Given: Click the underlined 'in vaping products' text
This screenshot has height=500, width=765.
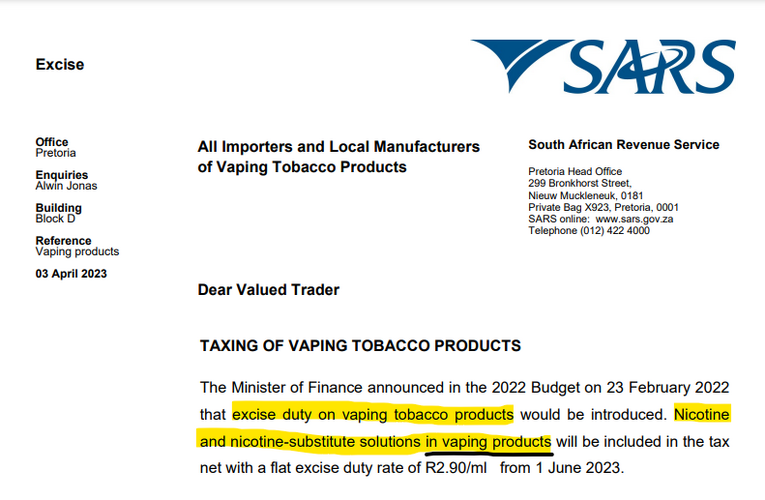Looking at the screenshot, I should pos(488,442).
